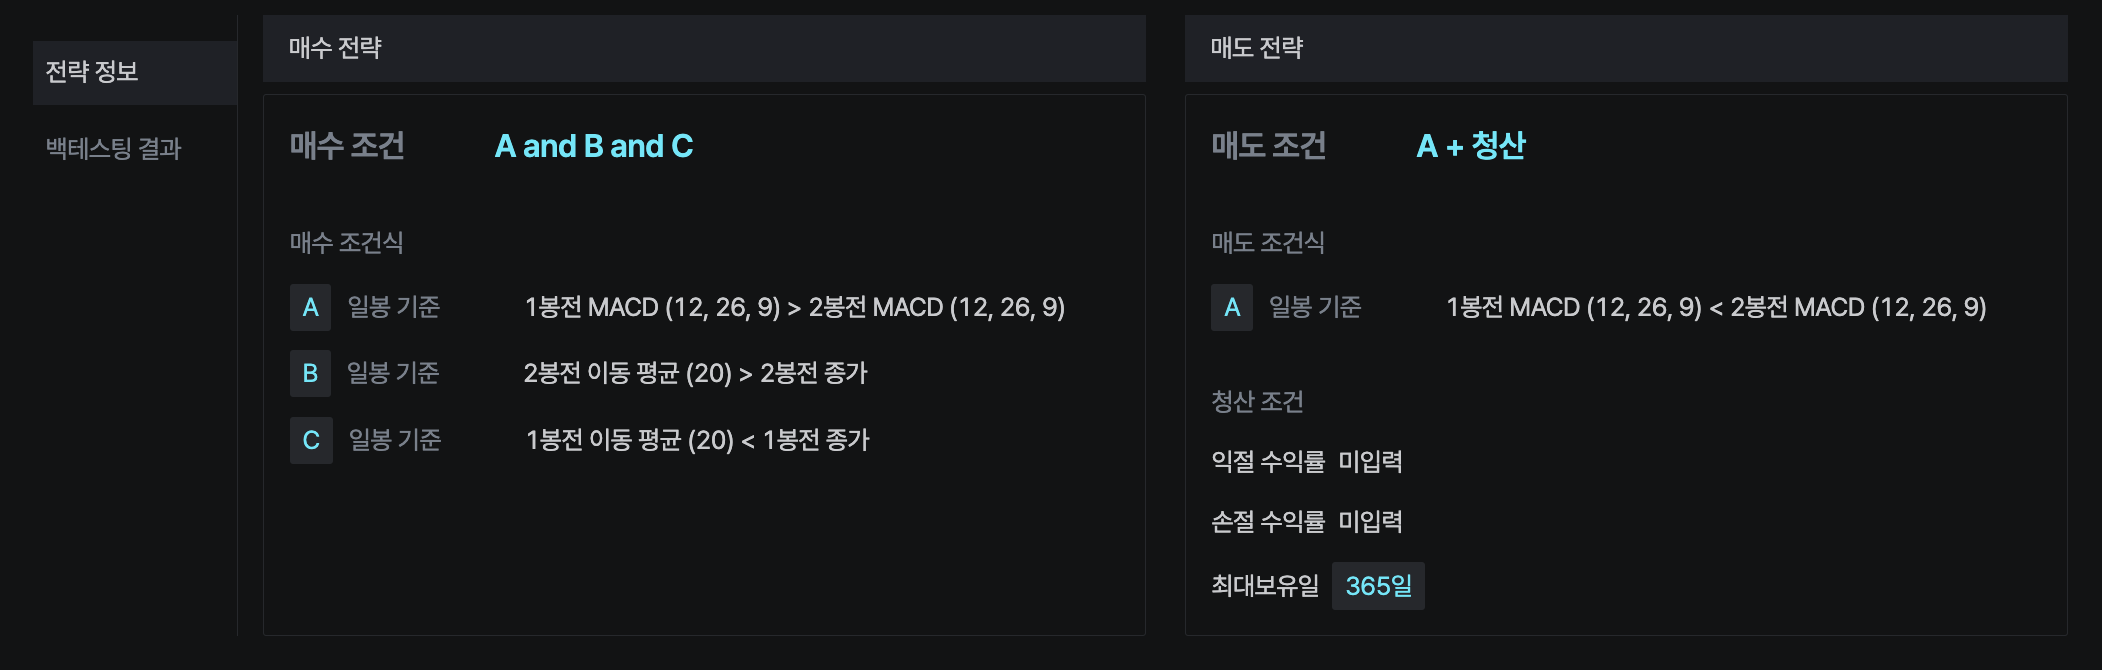The image size is (2102, 670).
Task: Click buy condition badge A
Action: tap(310, 307)
